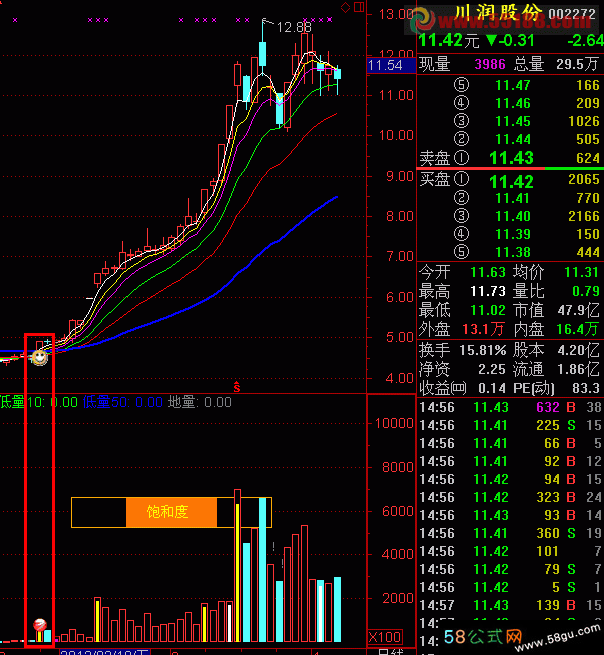Click the 市值 value 47.9亿
The width and height of the screenshot is (604, 655).
point(578,310)
